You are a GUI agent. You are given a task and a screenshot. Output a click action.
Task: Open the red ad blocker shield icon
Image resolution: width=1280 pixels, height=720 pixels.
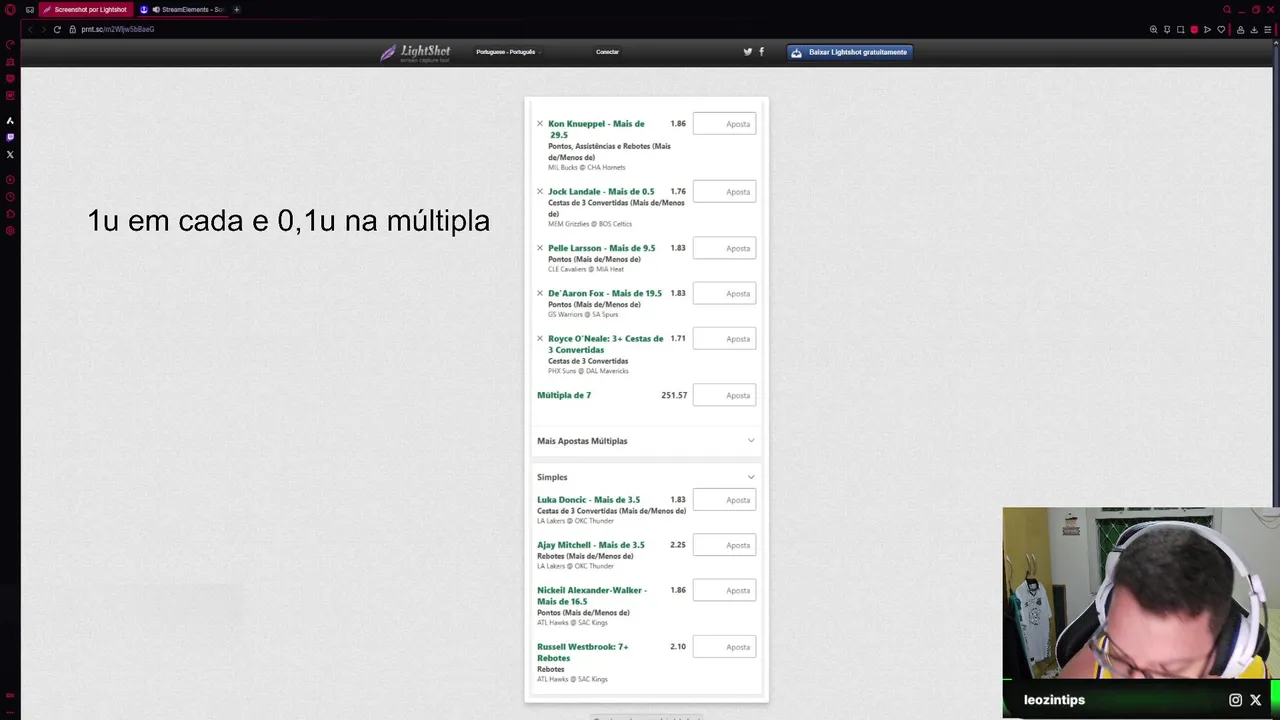[1194, 29]
